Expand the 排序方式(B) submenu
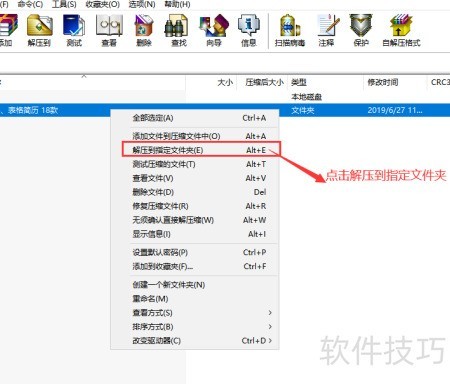The width and height of the screenshot is (450, 384). [x=195, y=327]
